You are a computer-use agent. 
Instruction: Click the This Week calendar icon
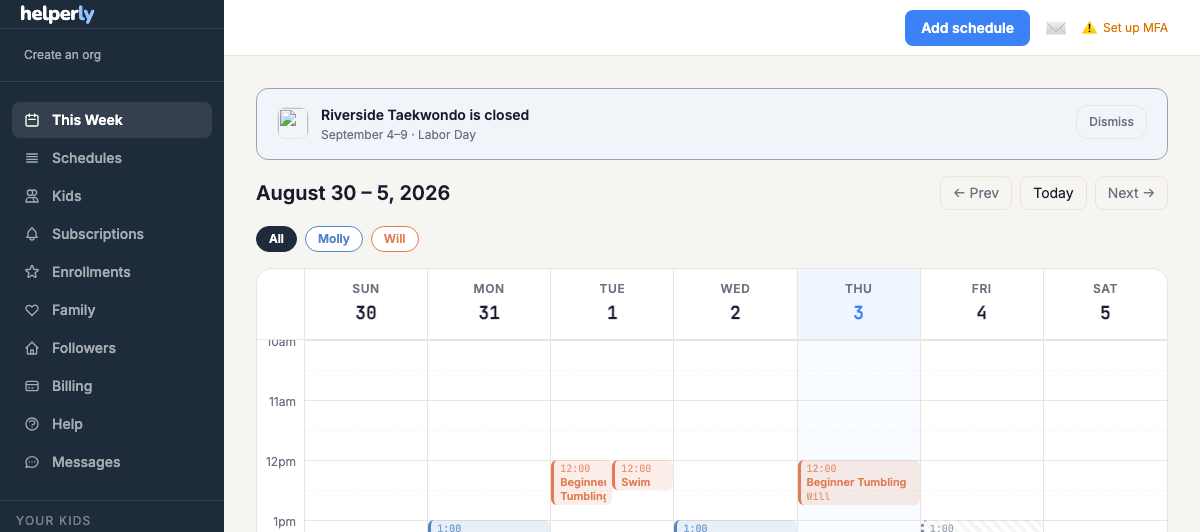(32, 120)
